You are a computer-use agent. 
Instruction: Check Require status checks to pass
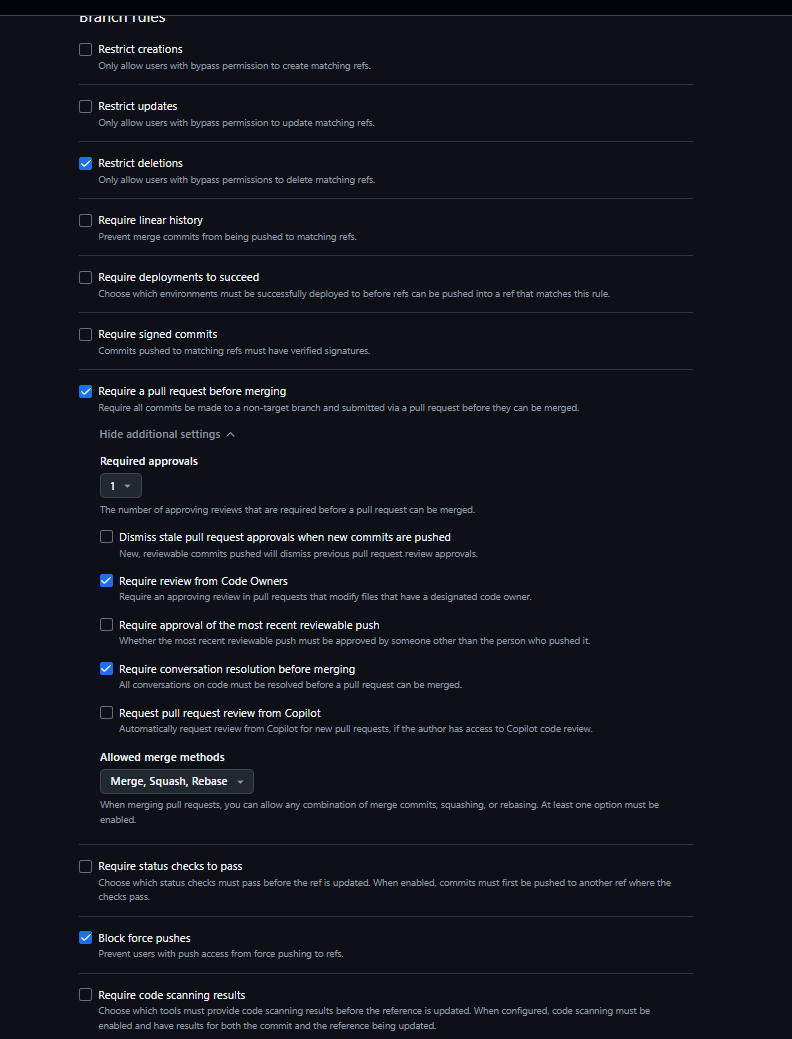coord(85,867)
